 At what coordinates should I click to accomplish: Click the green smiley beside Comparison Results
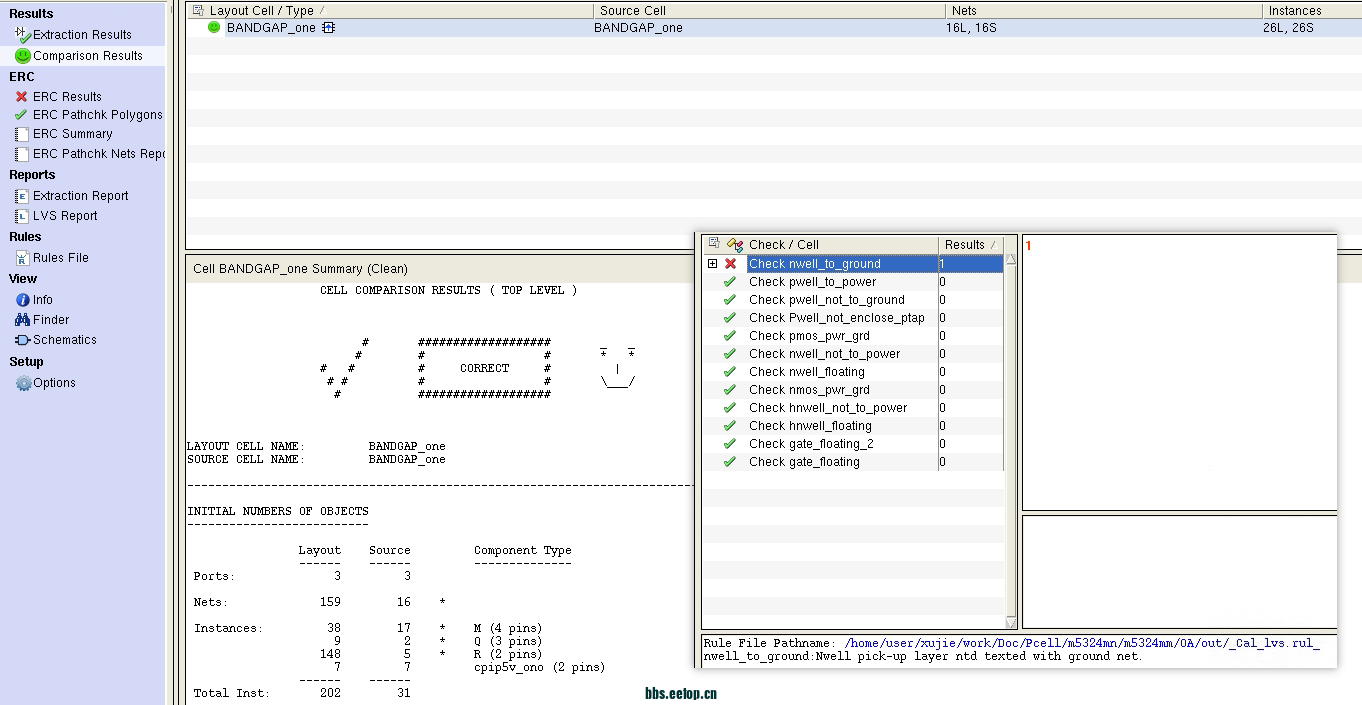pos(23,56)
